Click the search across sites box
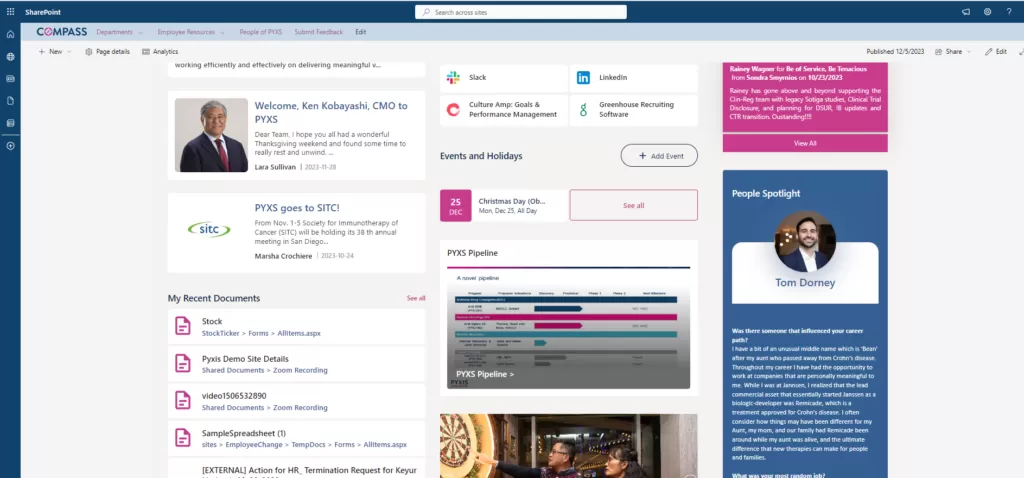1024x478 pixels. [521, 12]
